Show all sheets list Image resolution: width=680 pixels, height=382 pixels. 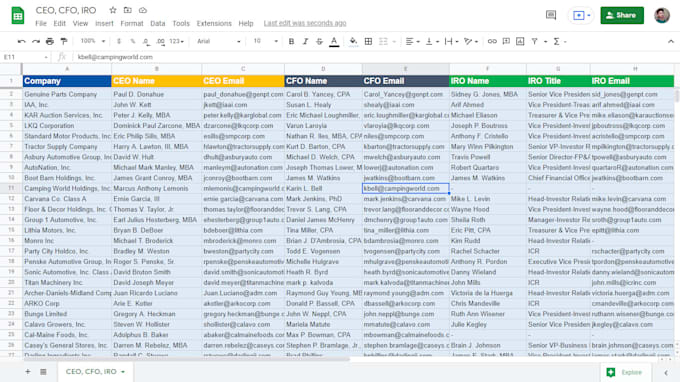43,372
